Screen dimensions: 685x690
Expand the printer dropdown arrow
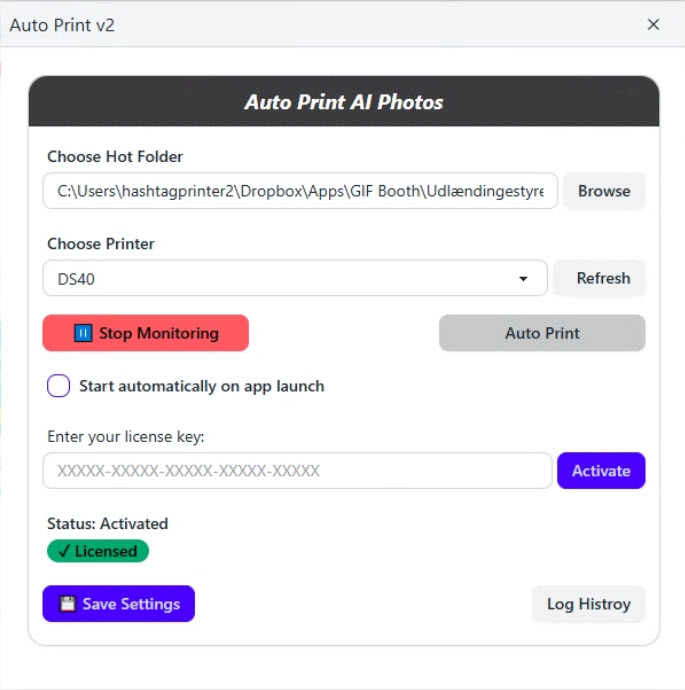[523, 279]
